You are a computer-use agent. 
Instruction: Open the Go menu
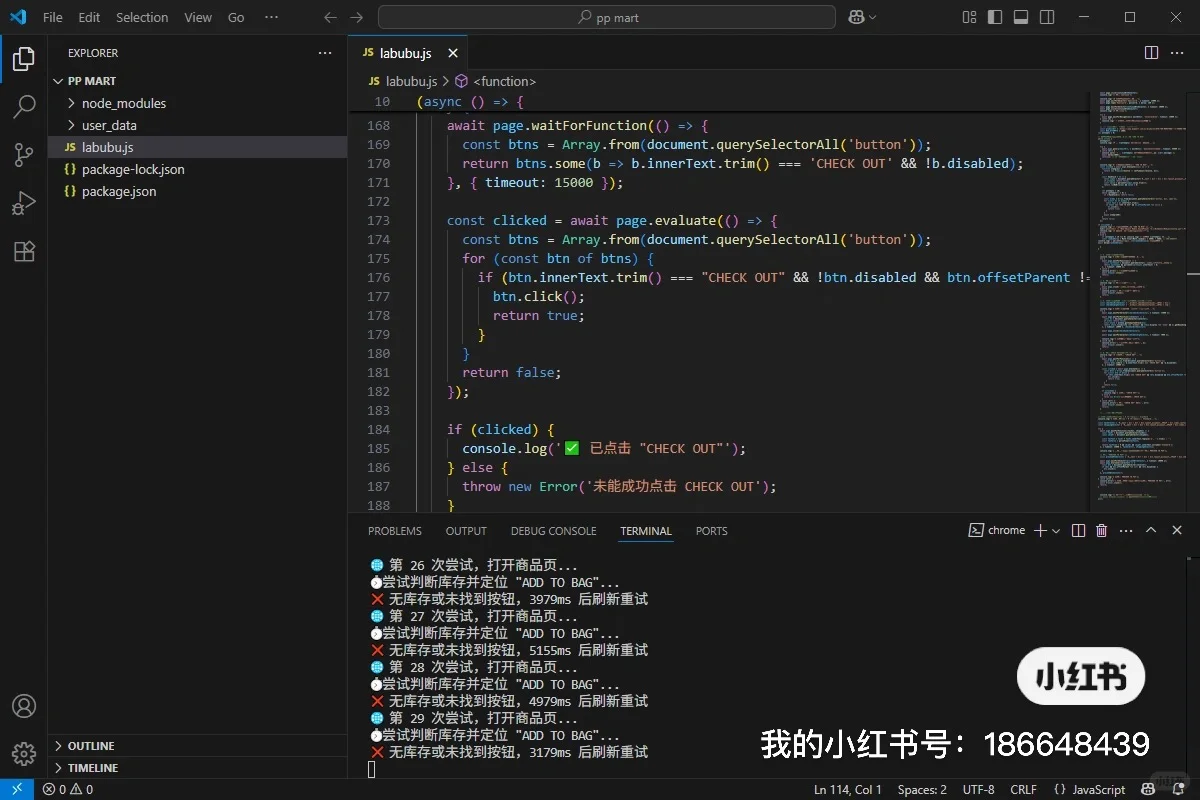pyautogui.click(x=236, y=17)
